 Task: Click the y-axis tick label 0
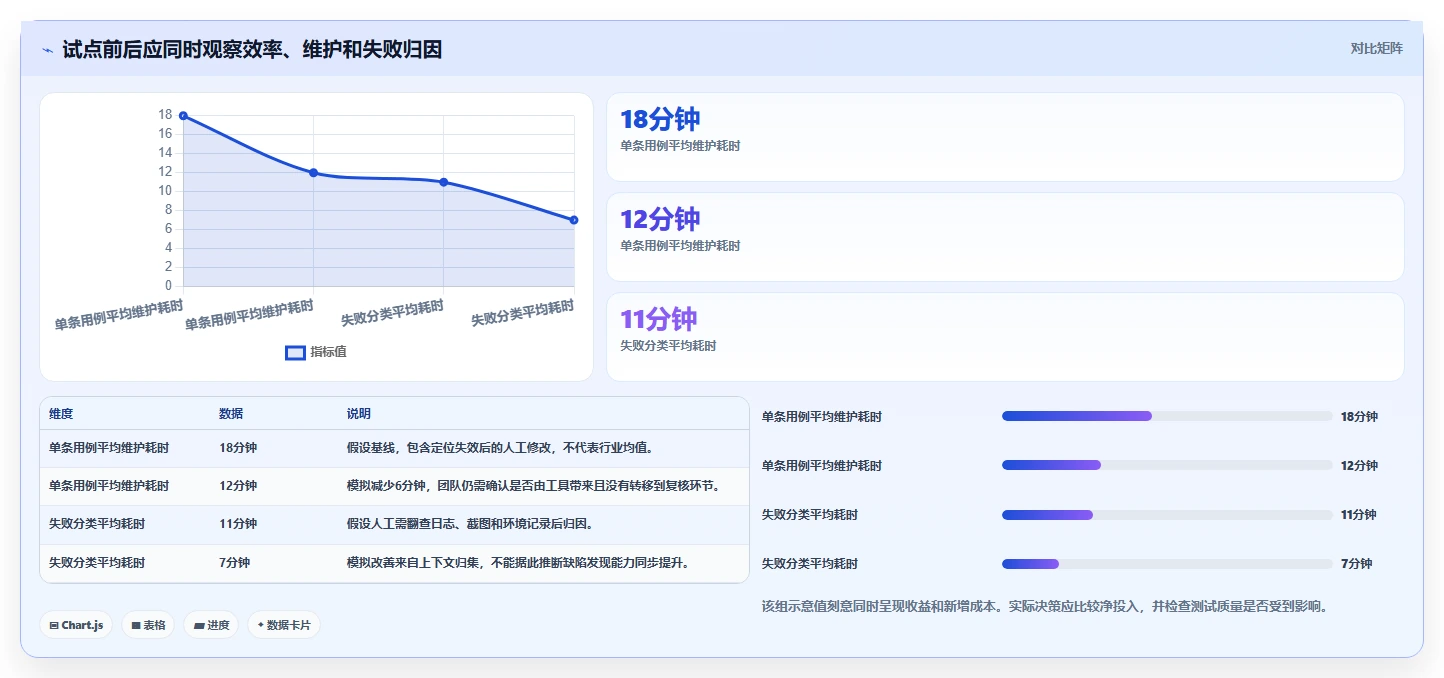tap(168, 286)
